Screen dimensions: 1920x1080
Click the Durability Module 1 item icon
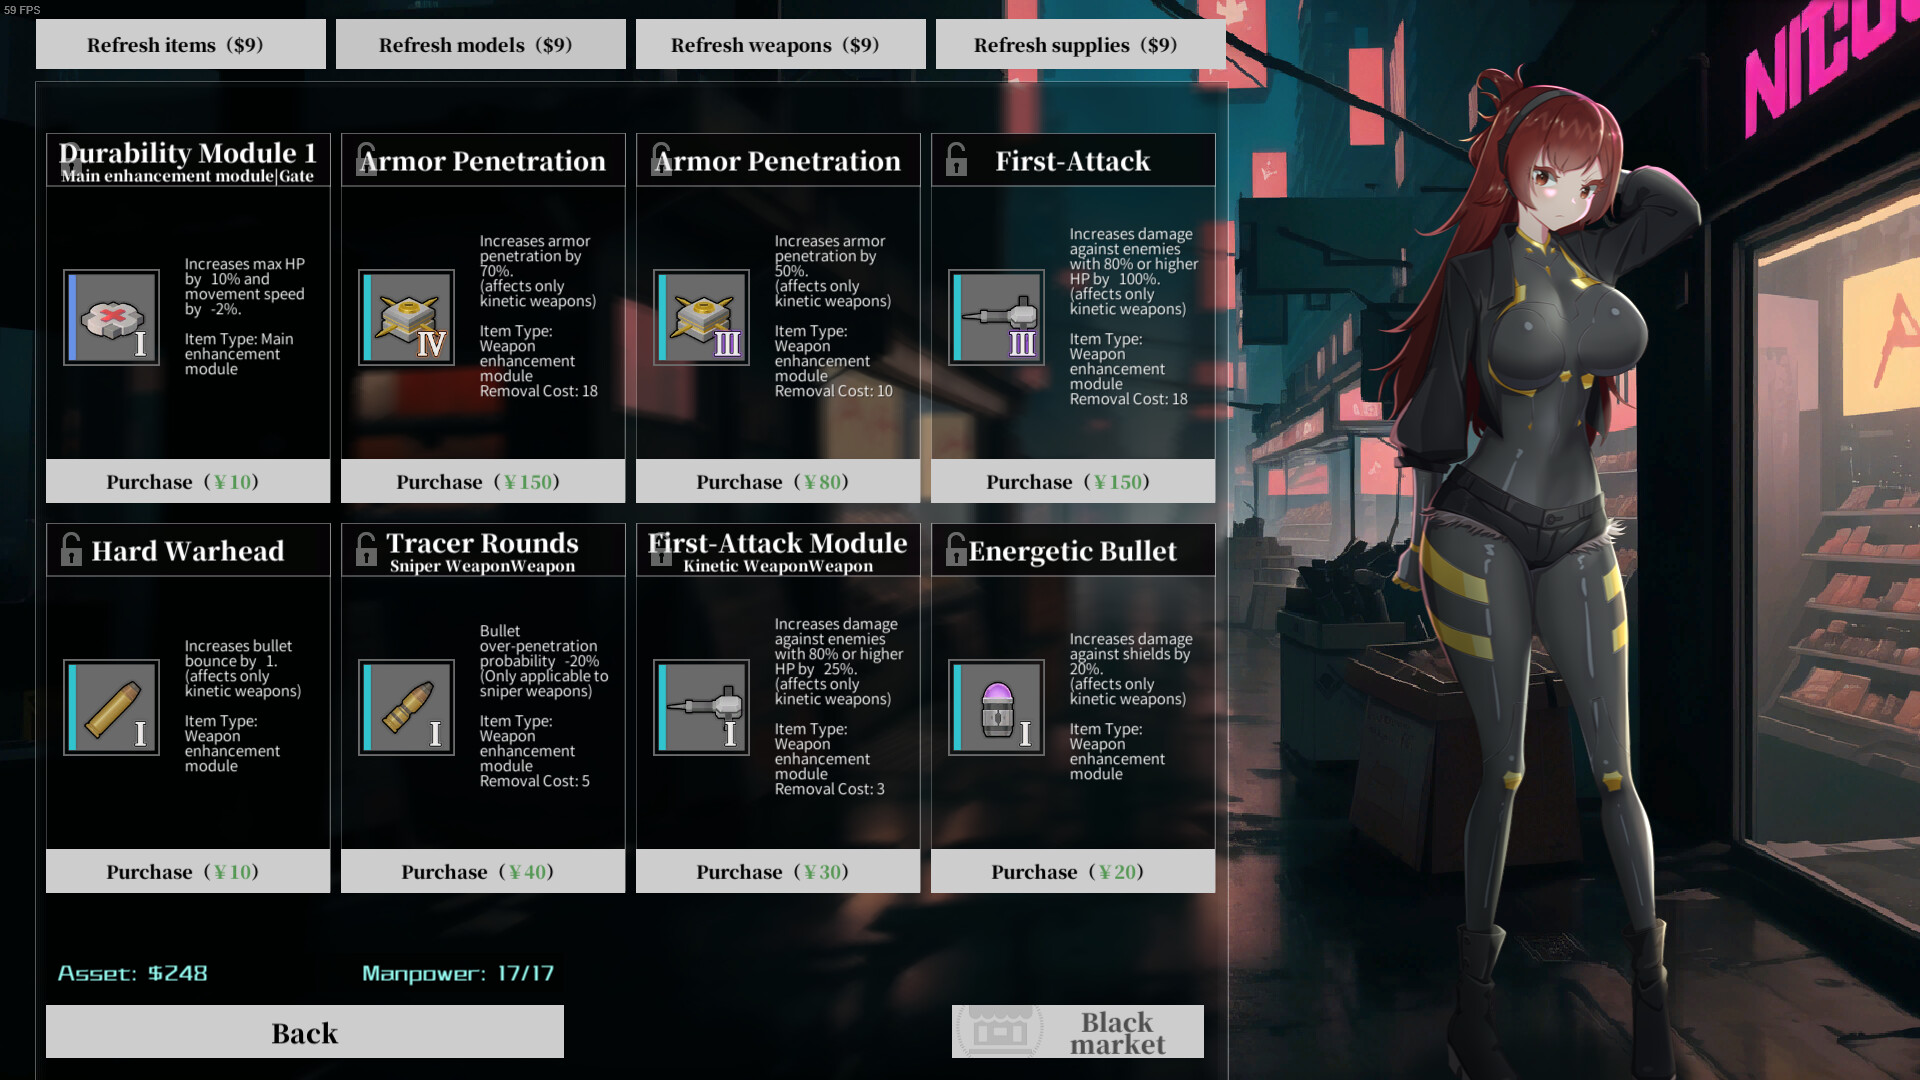(111, 318)
